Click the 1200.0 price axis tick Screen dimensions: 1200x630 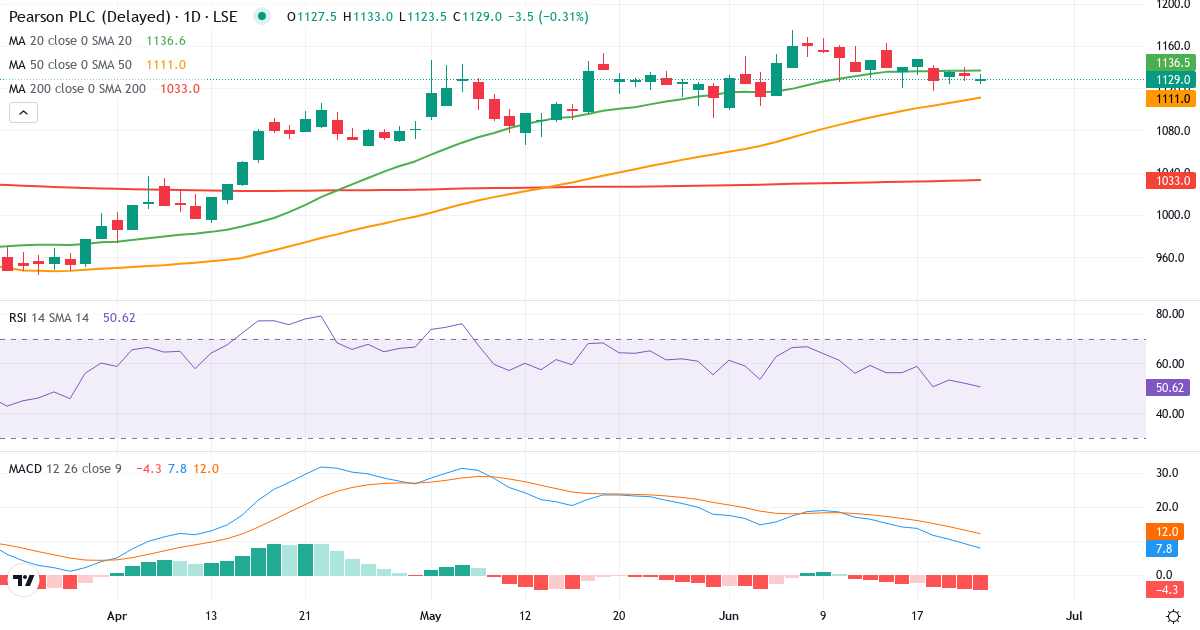(x=1172, y=4)
